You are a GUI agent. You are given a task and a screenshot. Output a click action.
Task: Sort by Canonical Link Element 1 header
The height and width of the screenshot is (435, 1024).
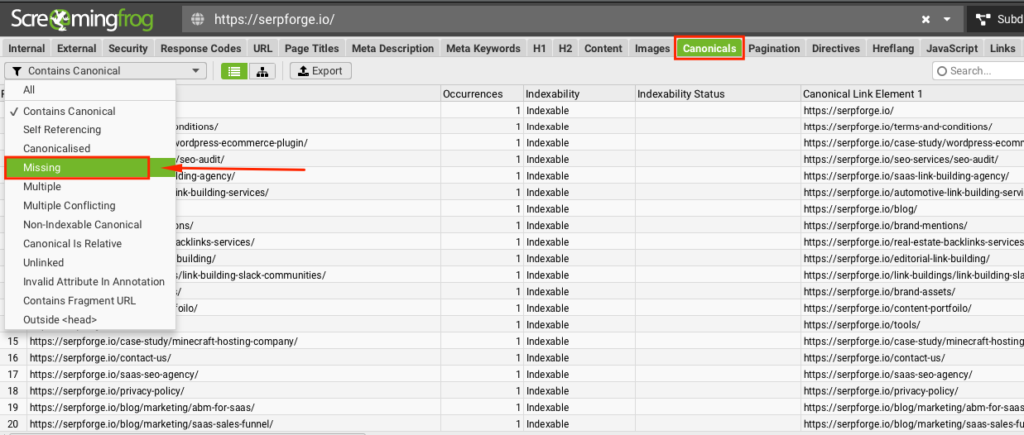912,94
